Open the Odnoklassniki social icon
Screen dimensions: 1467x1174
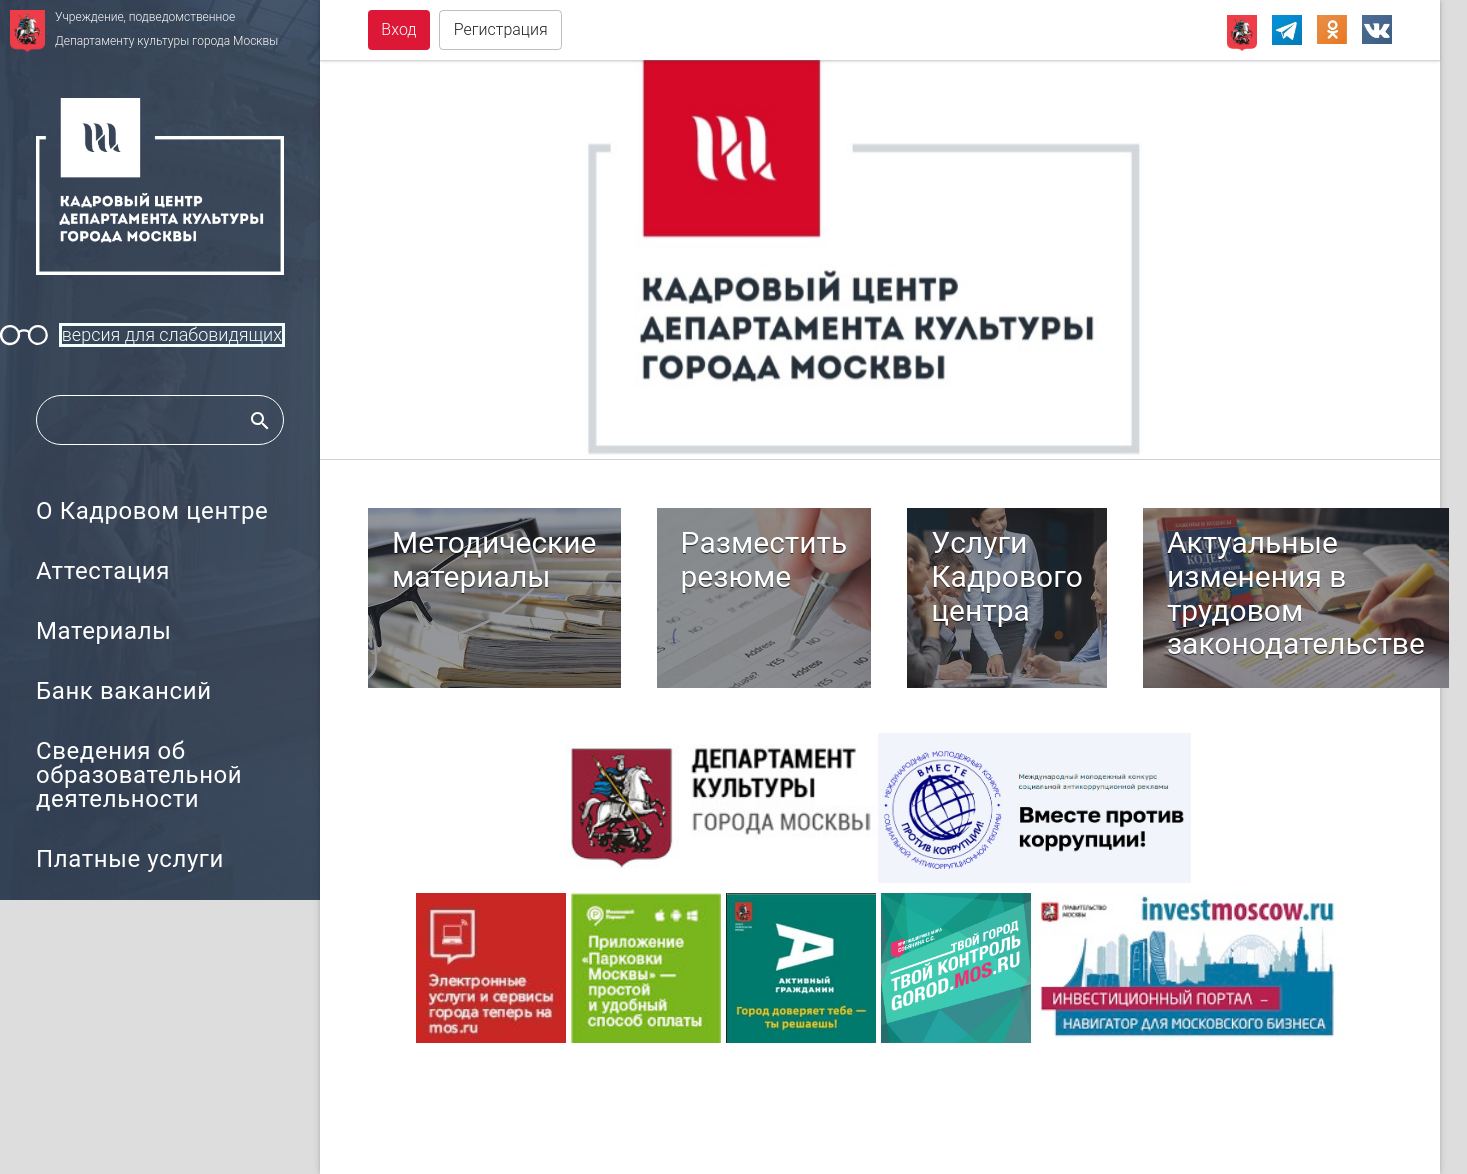coord(1331,30)
